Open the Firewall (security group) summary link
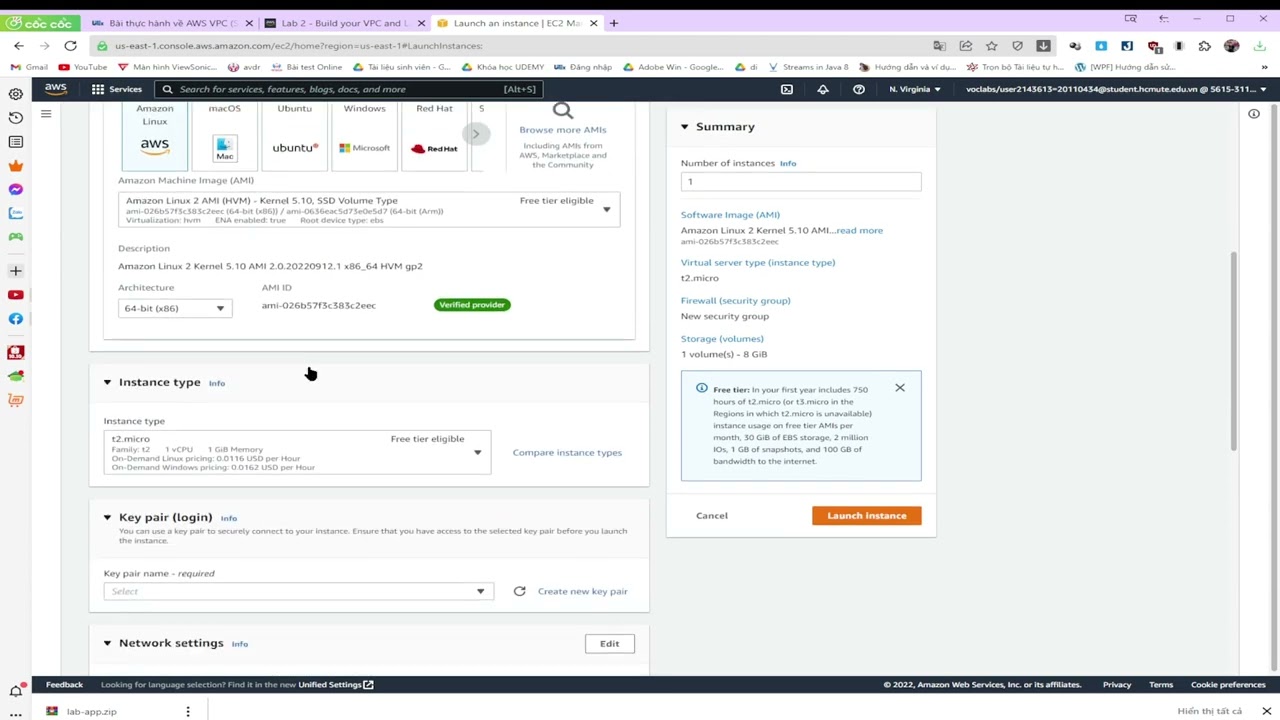Image resolution: width=1280 pixels, height=720 pixels. (x=735, y=300)
